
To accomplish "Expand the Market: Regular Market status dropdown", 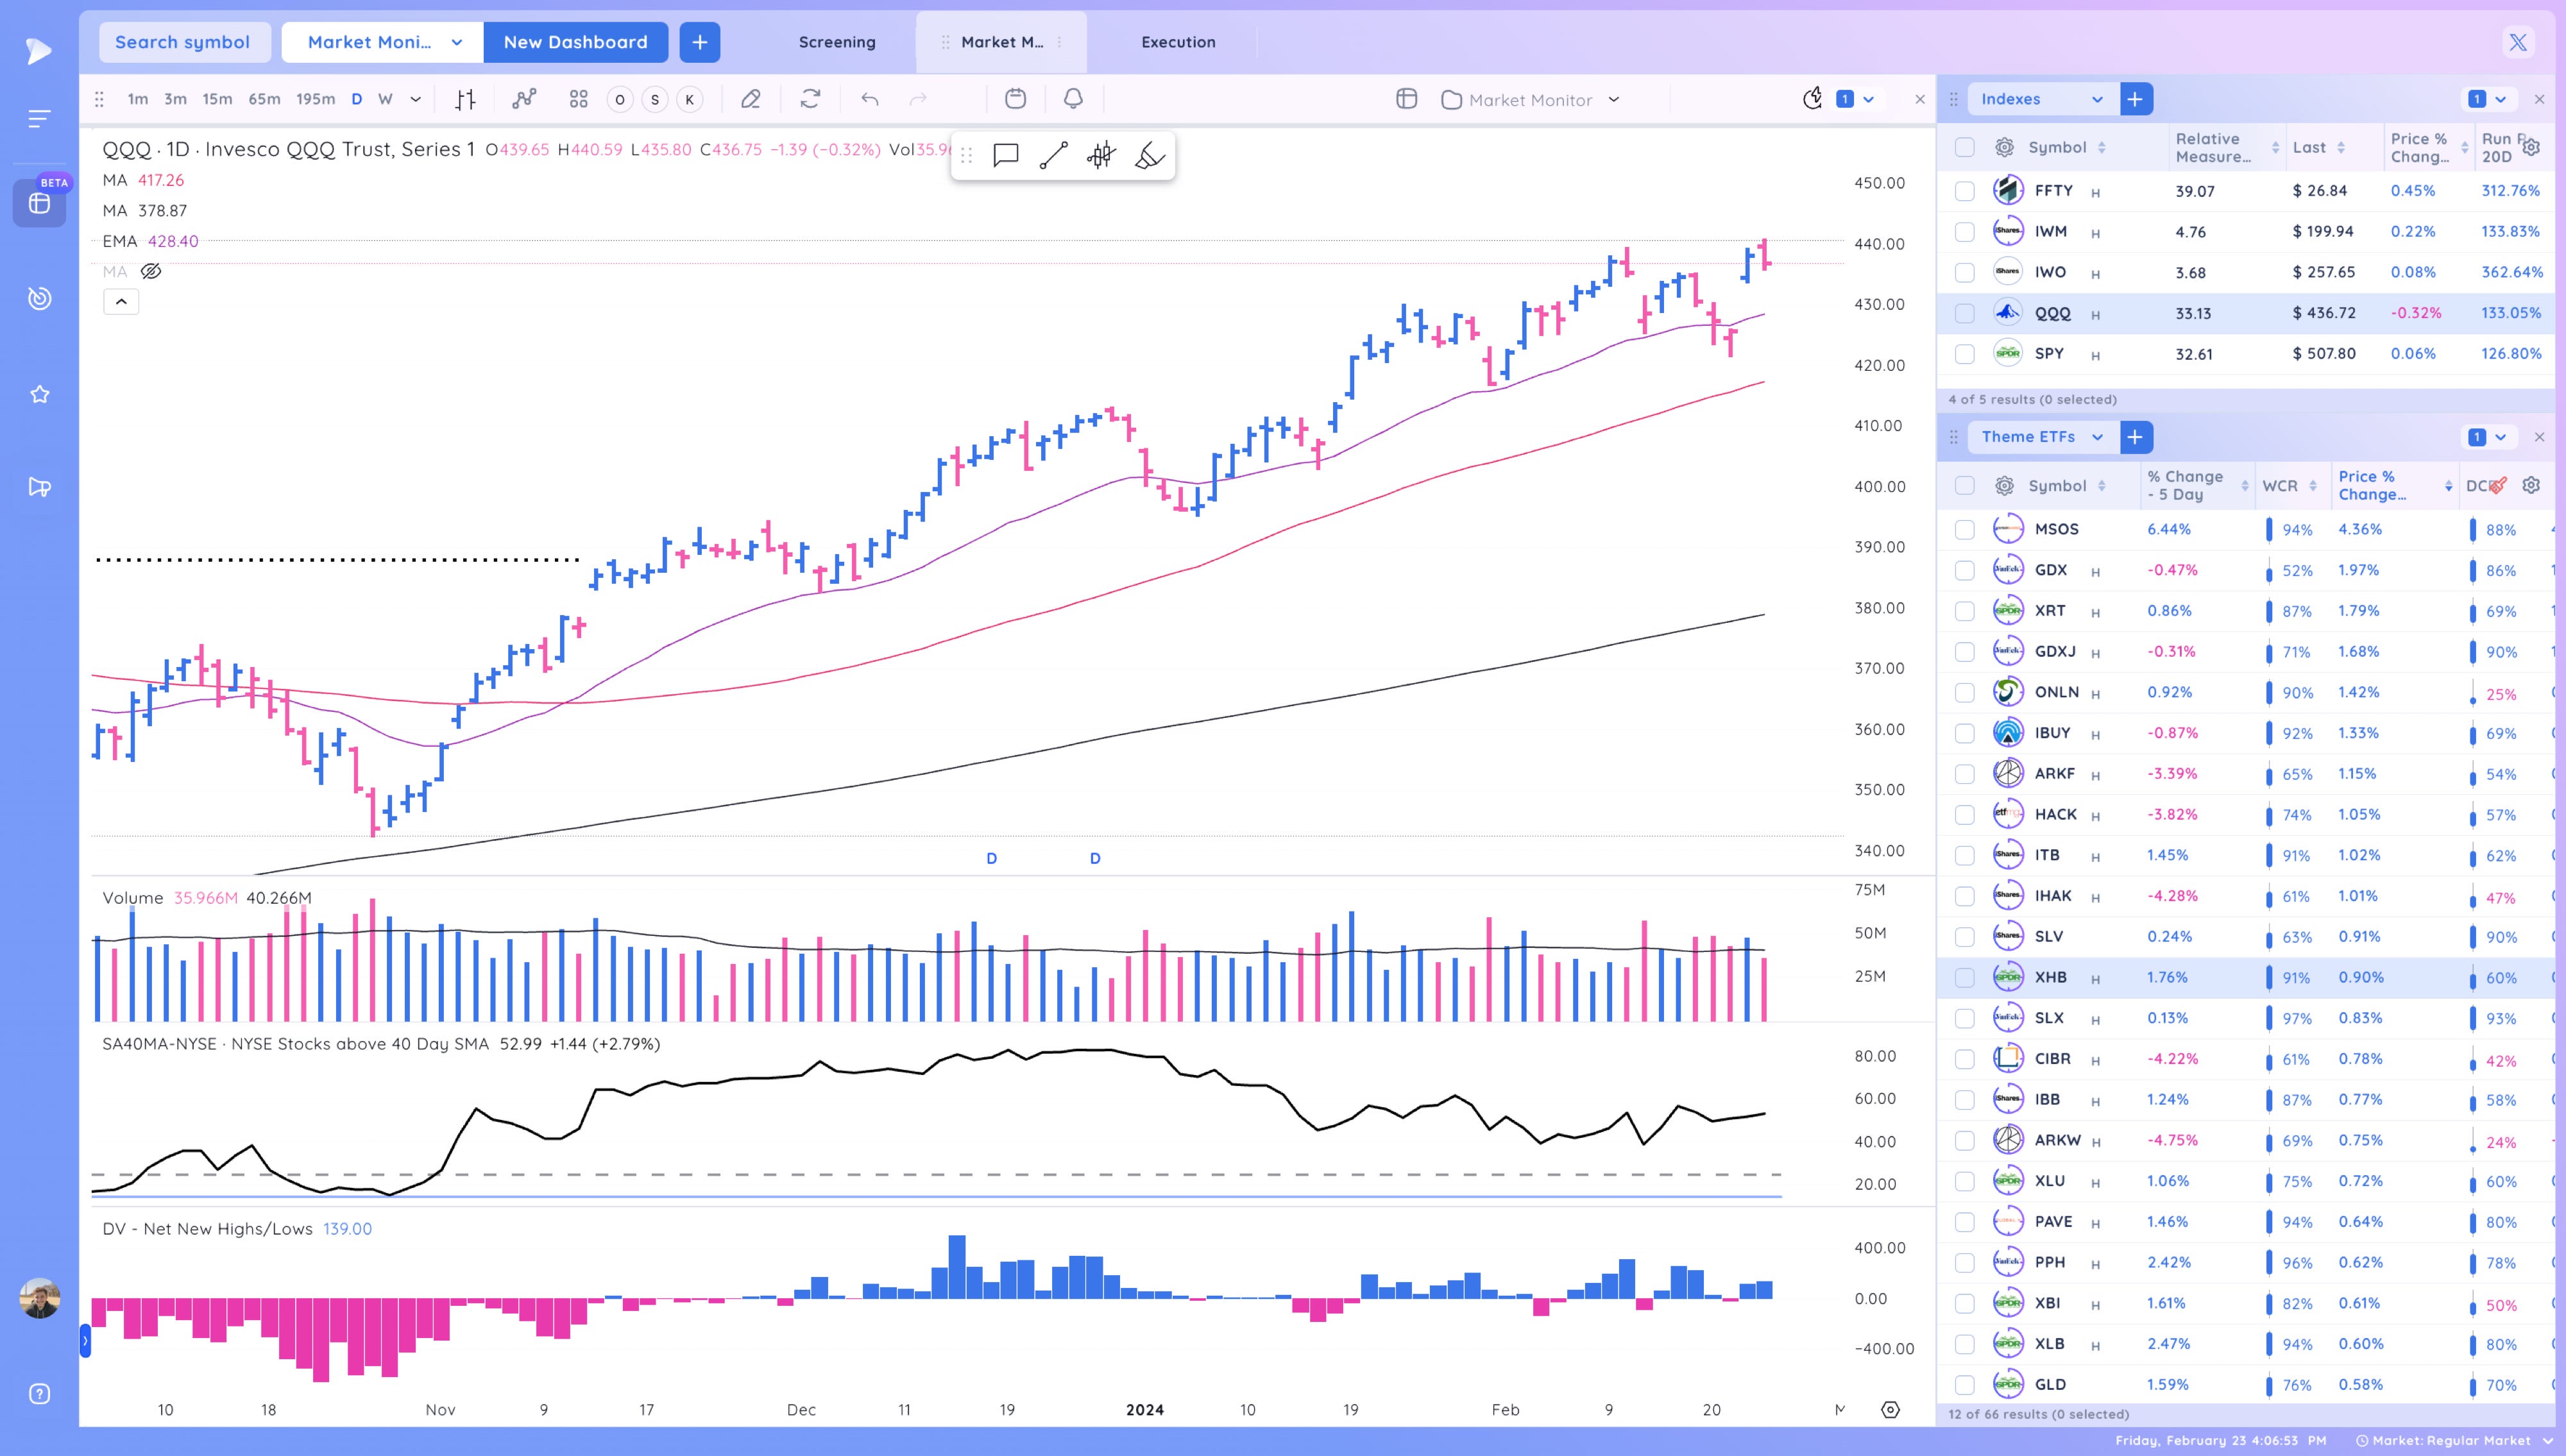I will point(2455,1440).
